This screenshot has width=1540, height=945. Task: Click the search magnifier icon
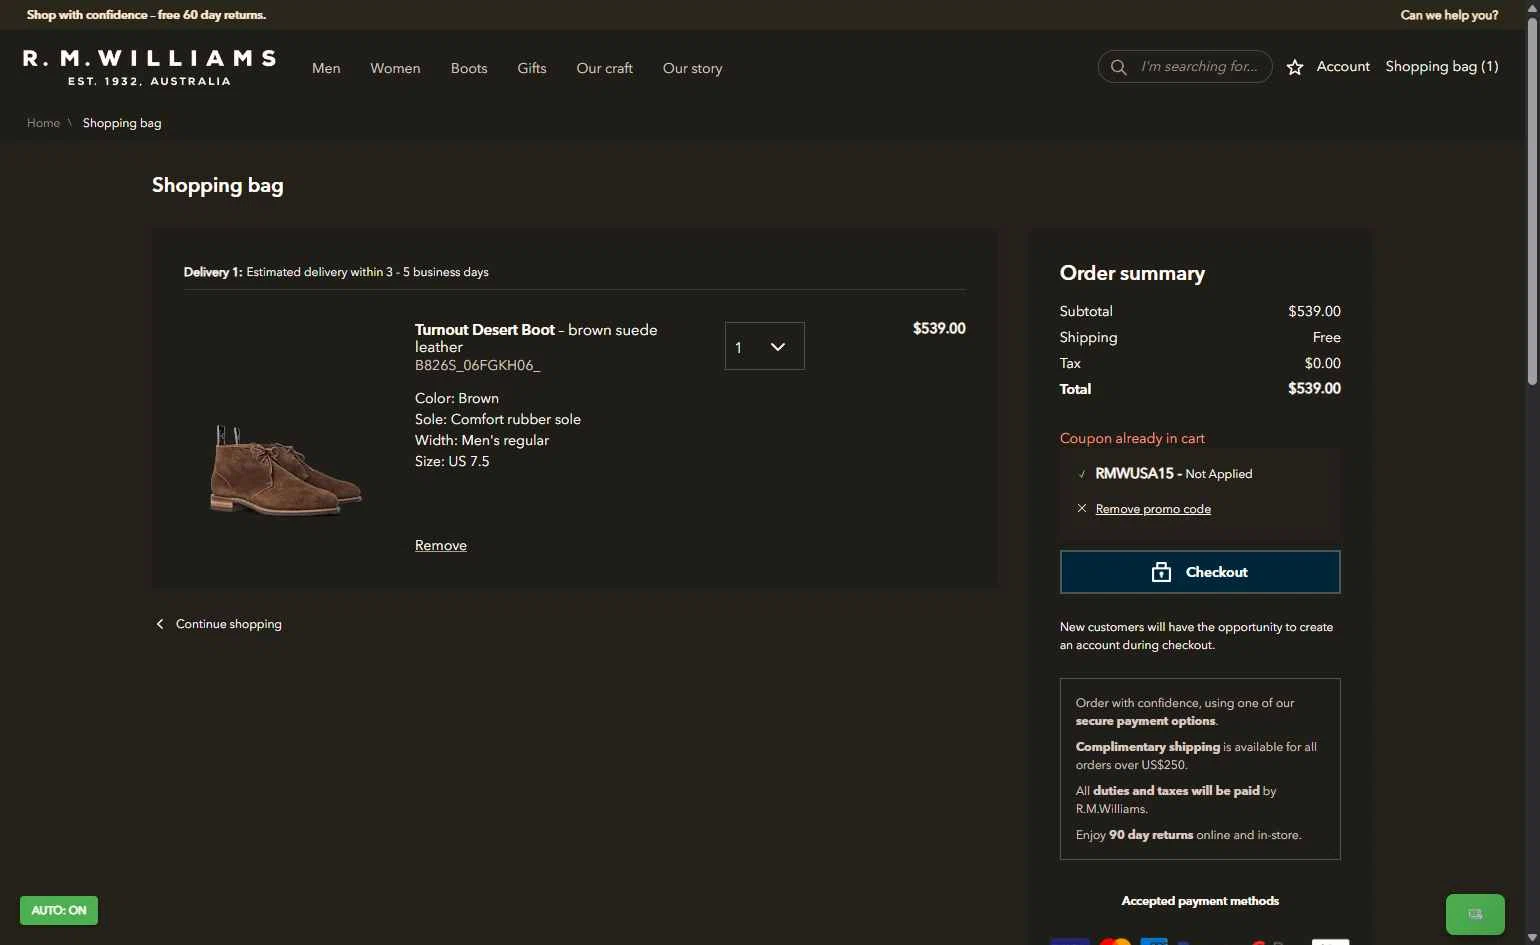(1119, 67)
